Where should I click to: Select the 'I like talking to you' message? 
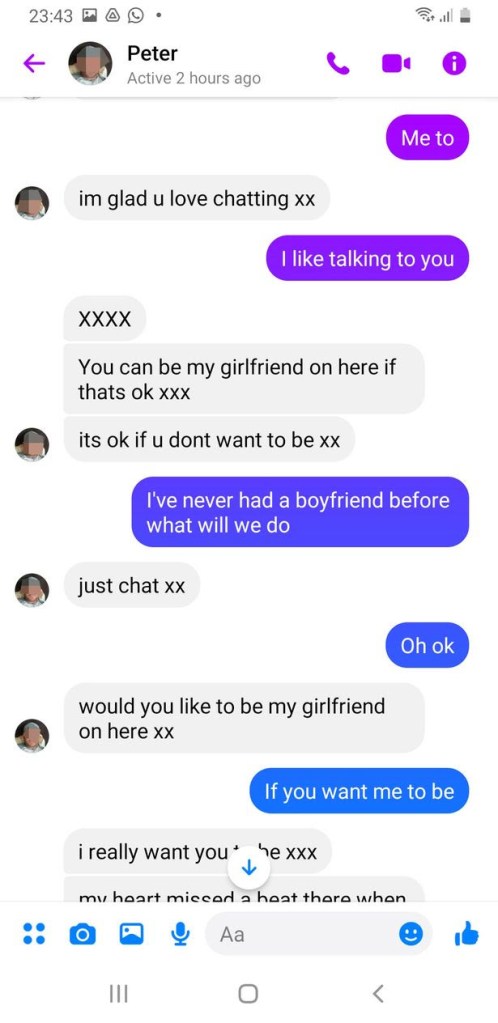tap(367, 258)
